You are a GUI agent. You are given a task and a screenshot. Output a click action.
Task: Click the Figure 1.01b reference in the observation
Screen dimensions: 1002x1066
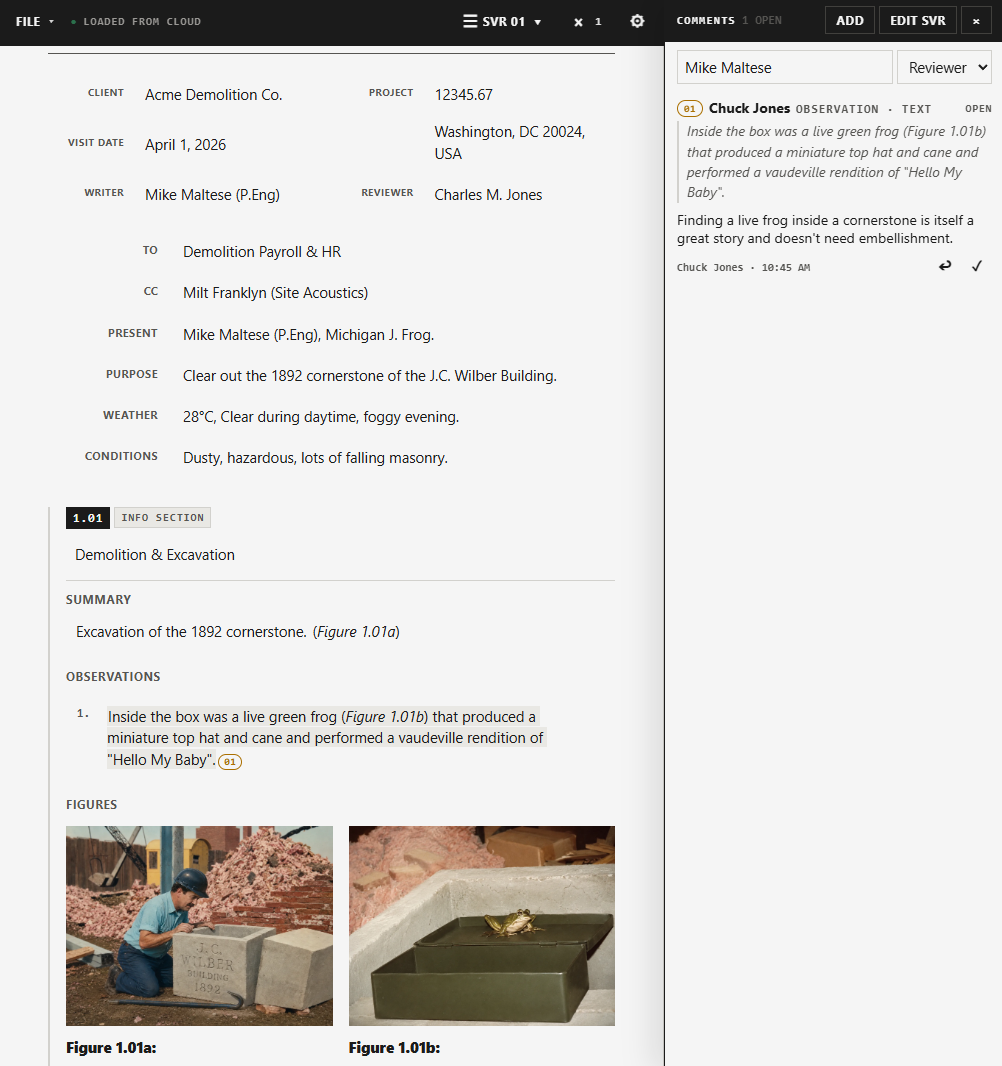tap(385, 717)
